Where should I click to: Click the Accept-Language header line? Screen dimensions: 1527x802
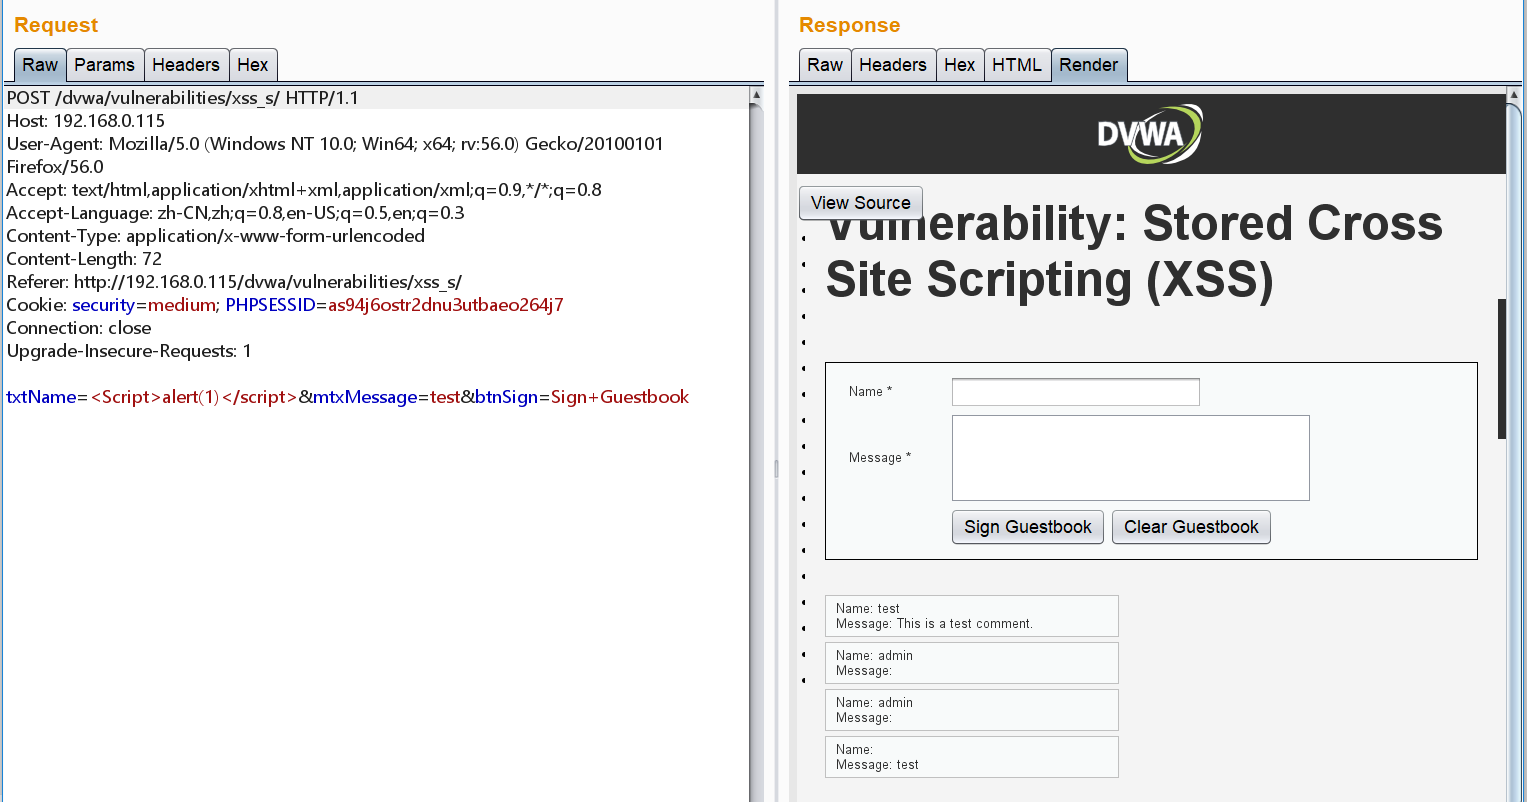tap(235, 213)
